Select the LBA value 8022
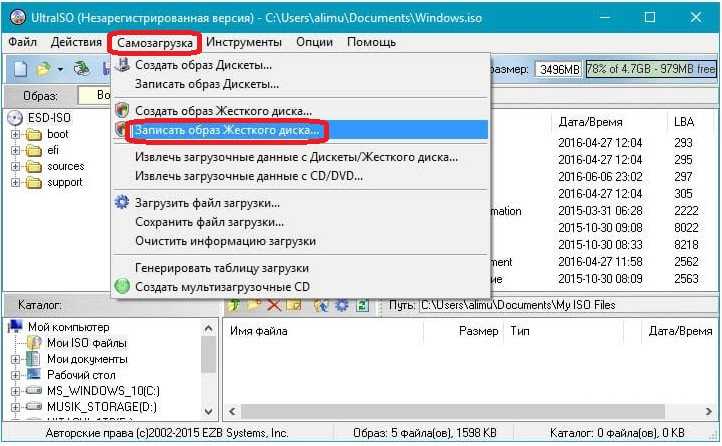 686,228
